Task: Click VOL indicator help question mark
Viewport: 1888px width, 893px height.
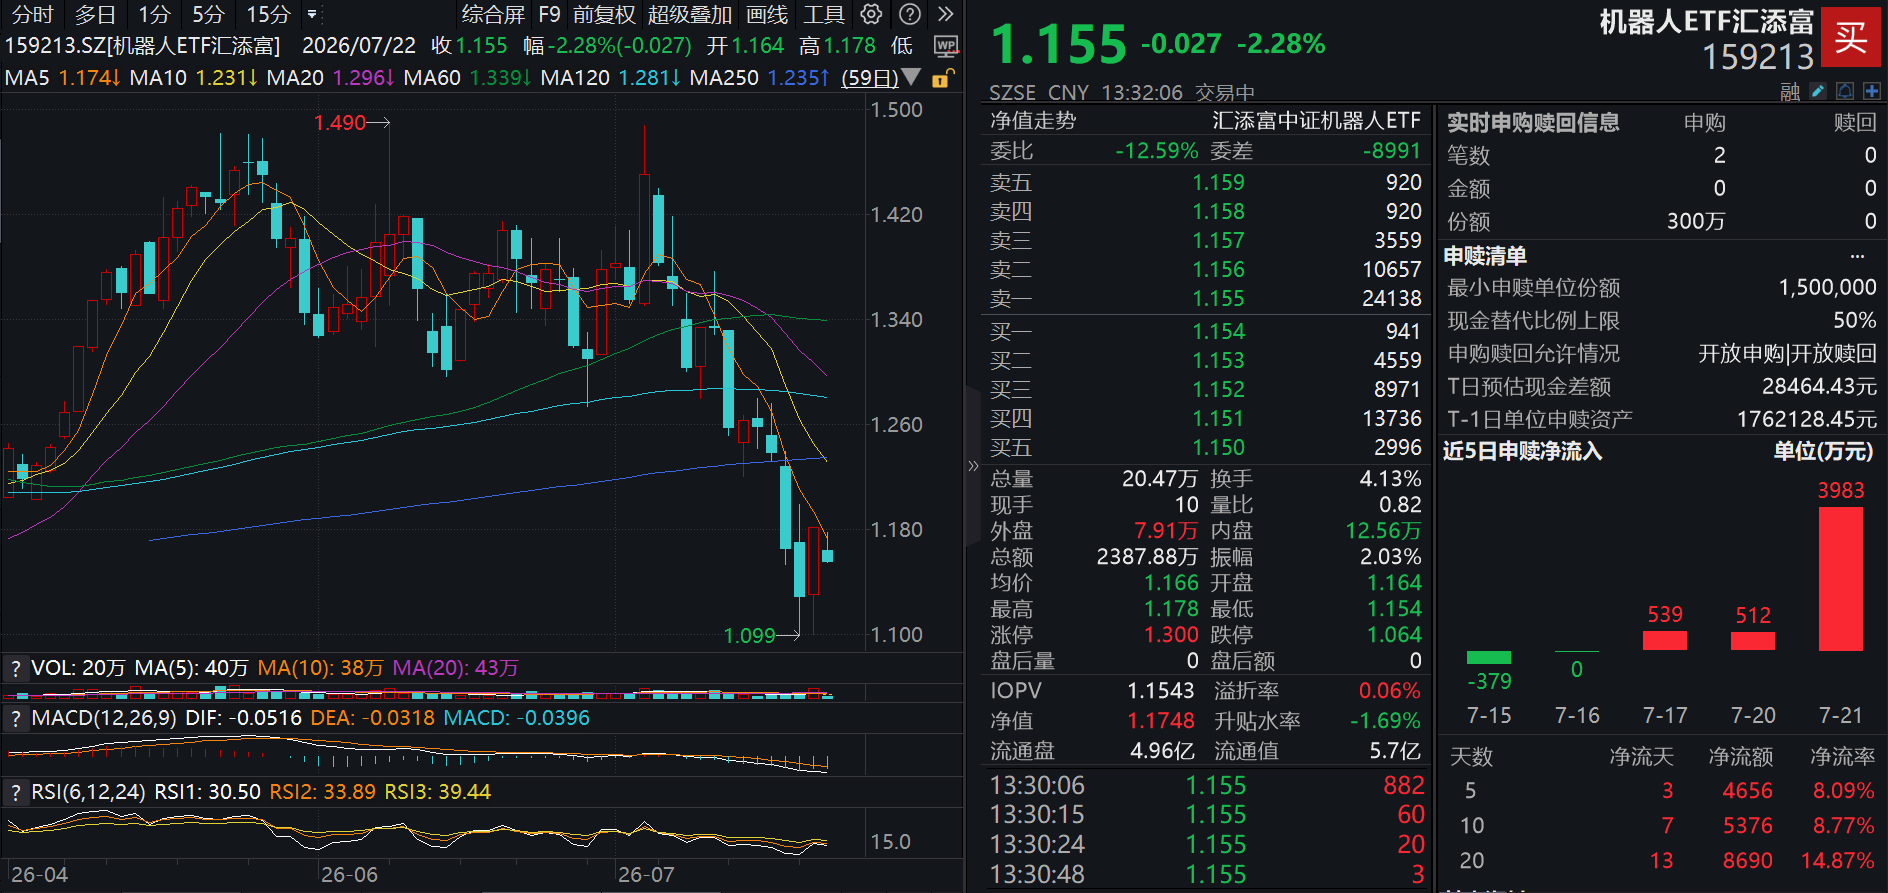Action: tap(15, 668)
